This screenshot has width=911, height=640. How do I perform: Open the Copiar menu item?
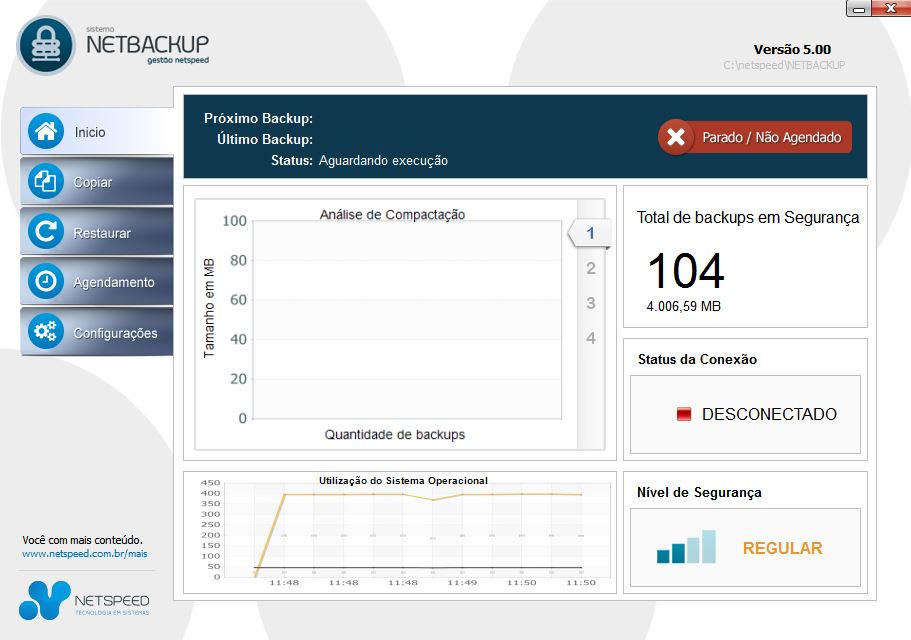97,181
